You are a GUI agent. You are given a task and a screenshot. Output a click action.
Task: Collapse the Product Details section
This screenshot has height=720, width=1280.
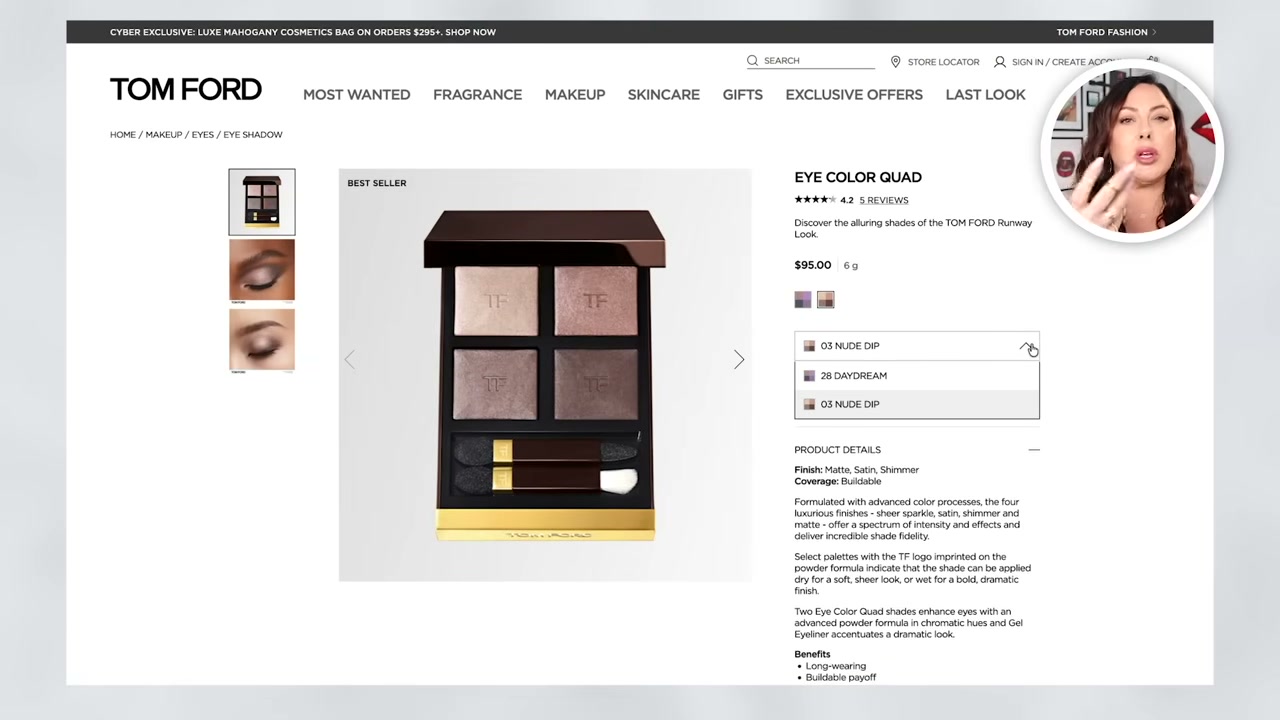(x=1034, y=450)
